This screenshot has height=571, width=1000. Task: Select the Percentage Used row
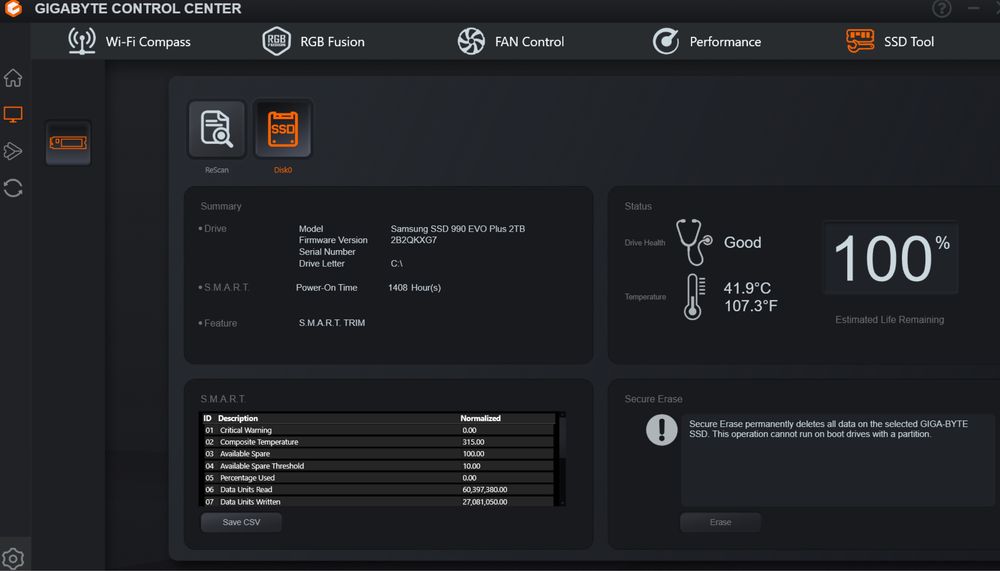tap(379, 477)
